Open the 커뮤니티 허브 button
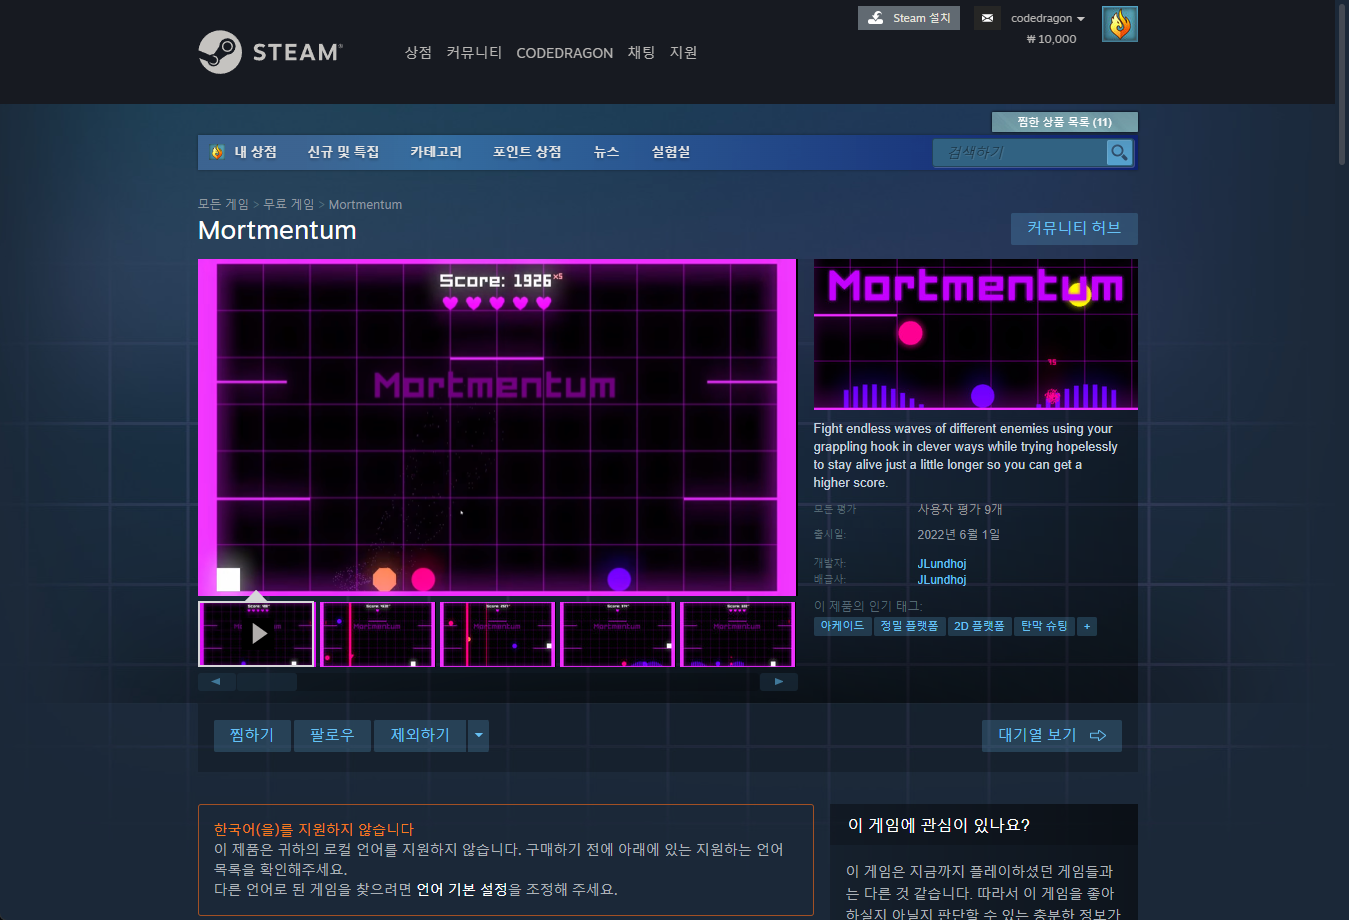Image resolution: width=1349 pixels, height=920 pixels. click(x=1074, y=228)
